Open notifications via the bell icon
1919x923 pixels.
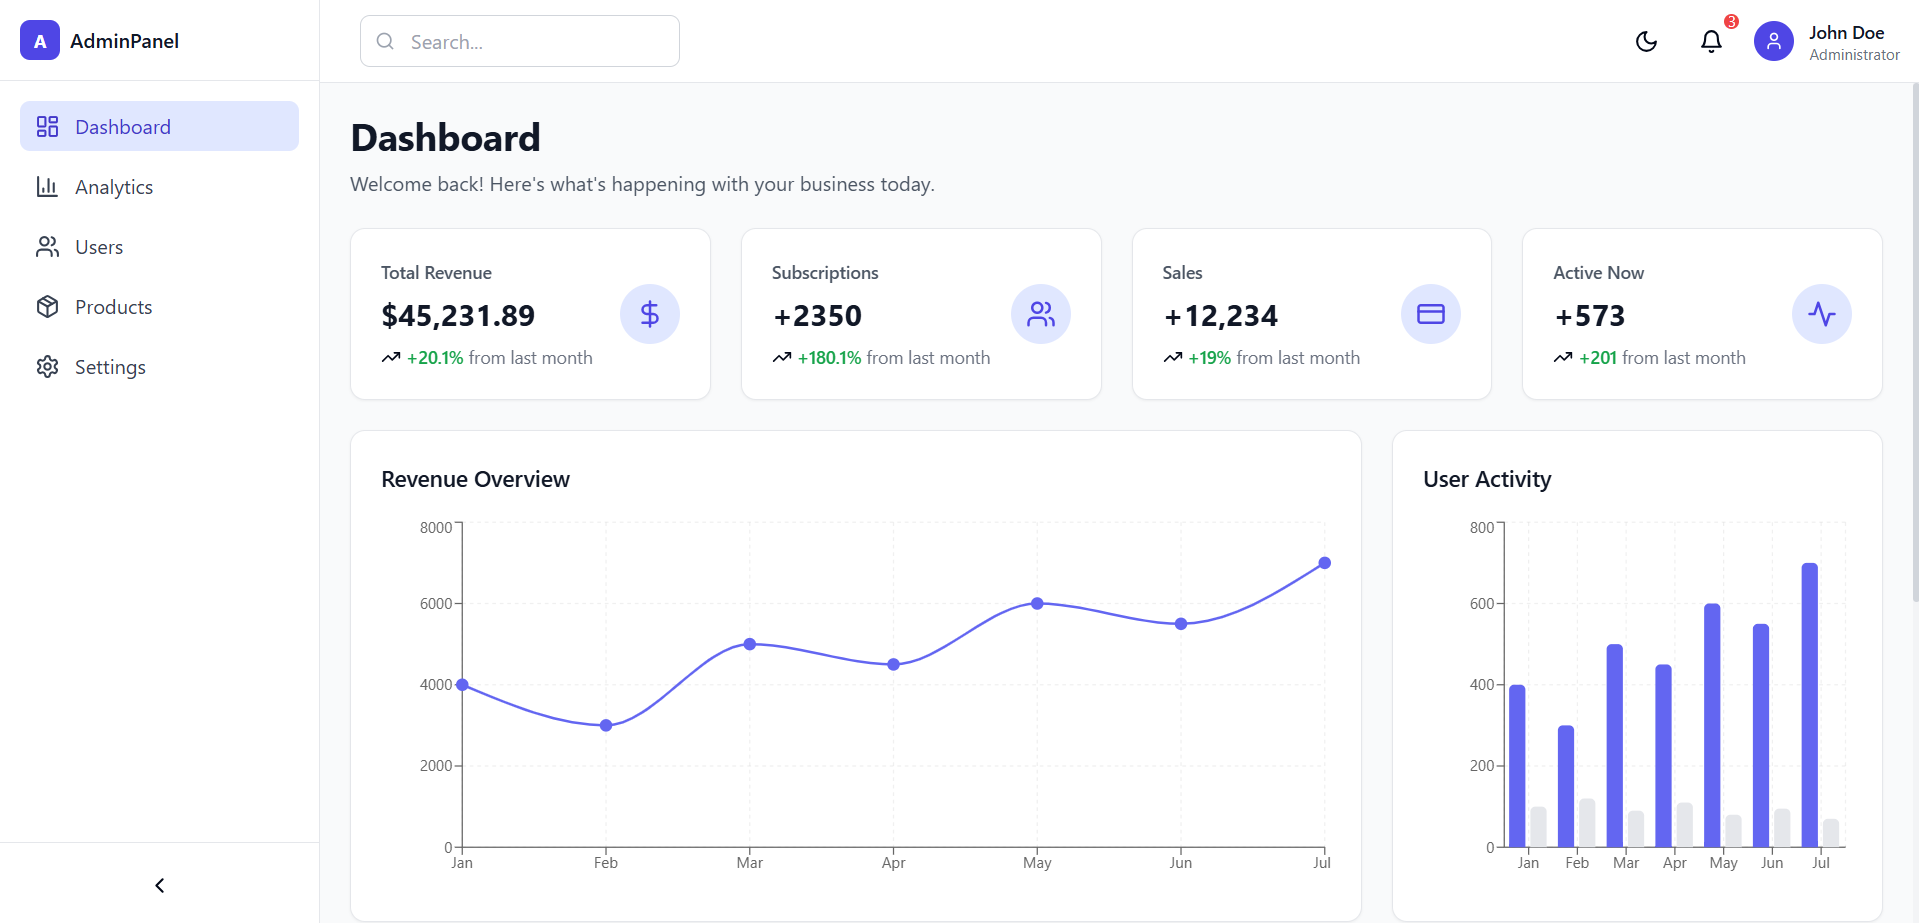coord(1711,41)
